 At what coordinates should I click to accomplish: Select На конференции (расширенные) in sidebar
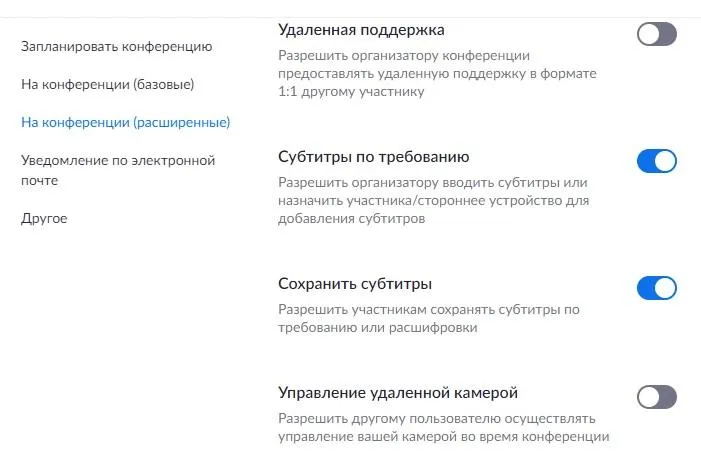pyautogui.click(x=126, y=122)
